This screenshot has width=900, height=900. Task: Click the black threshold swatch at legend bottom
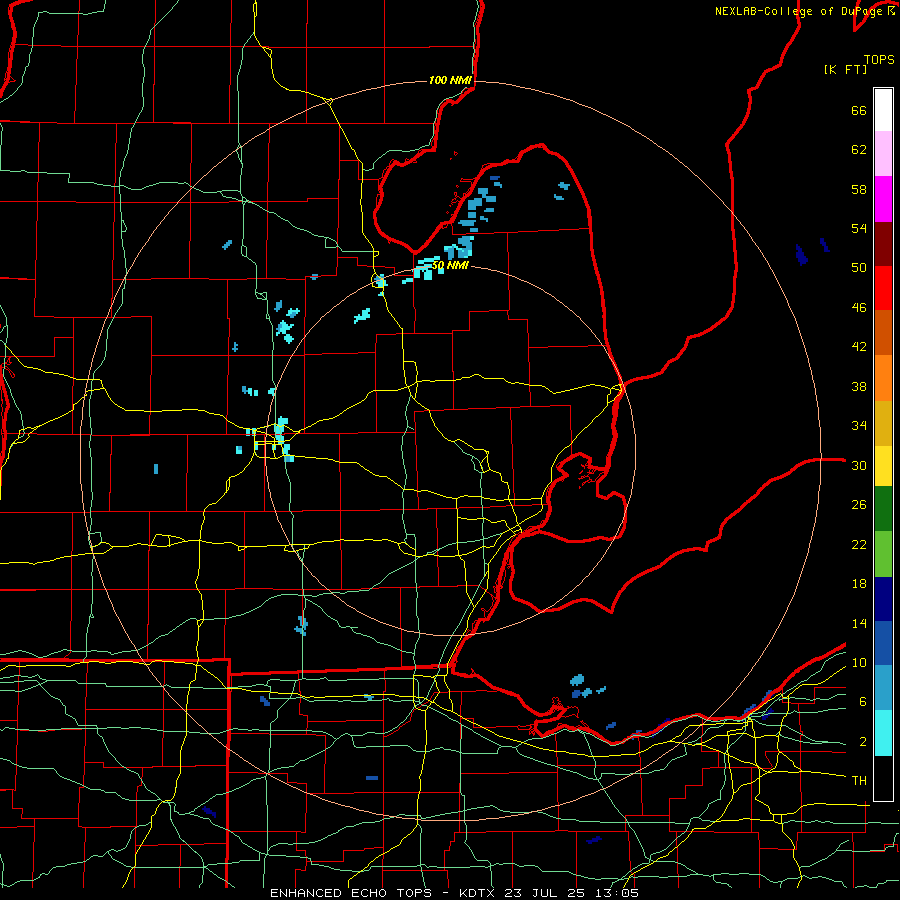883,778
